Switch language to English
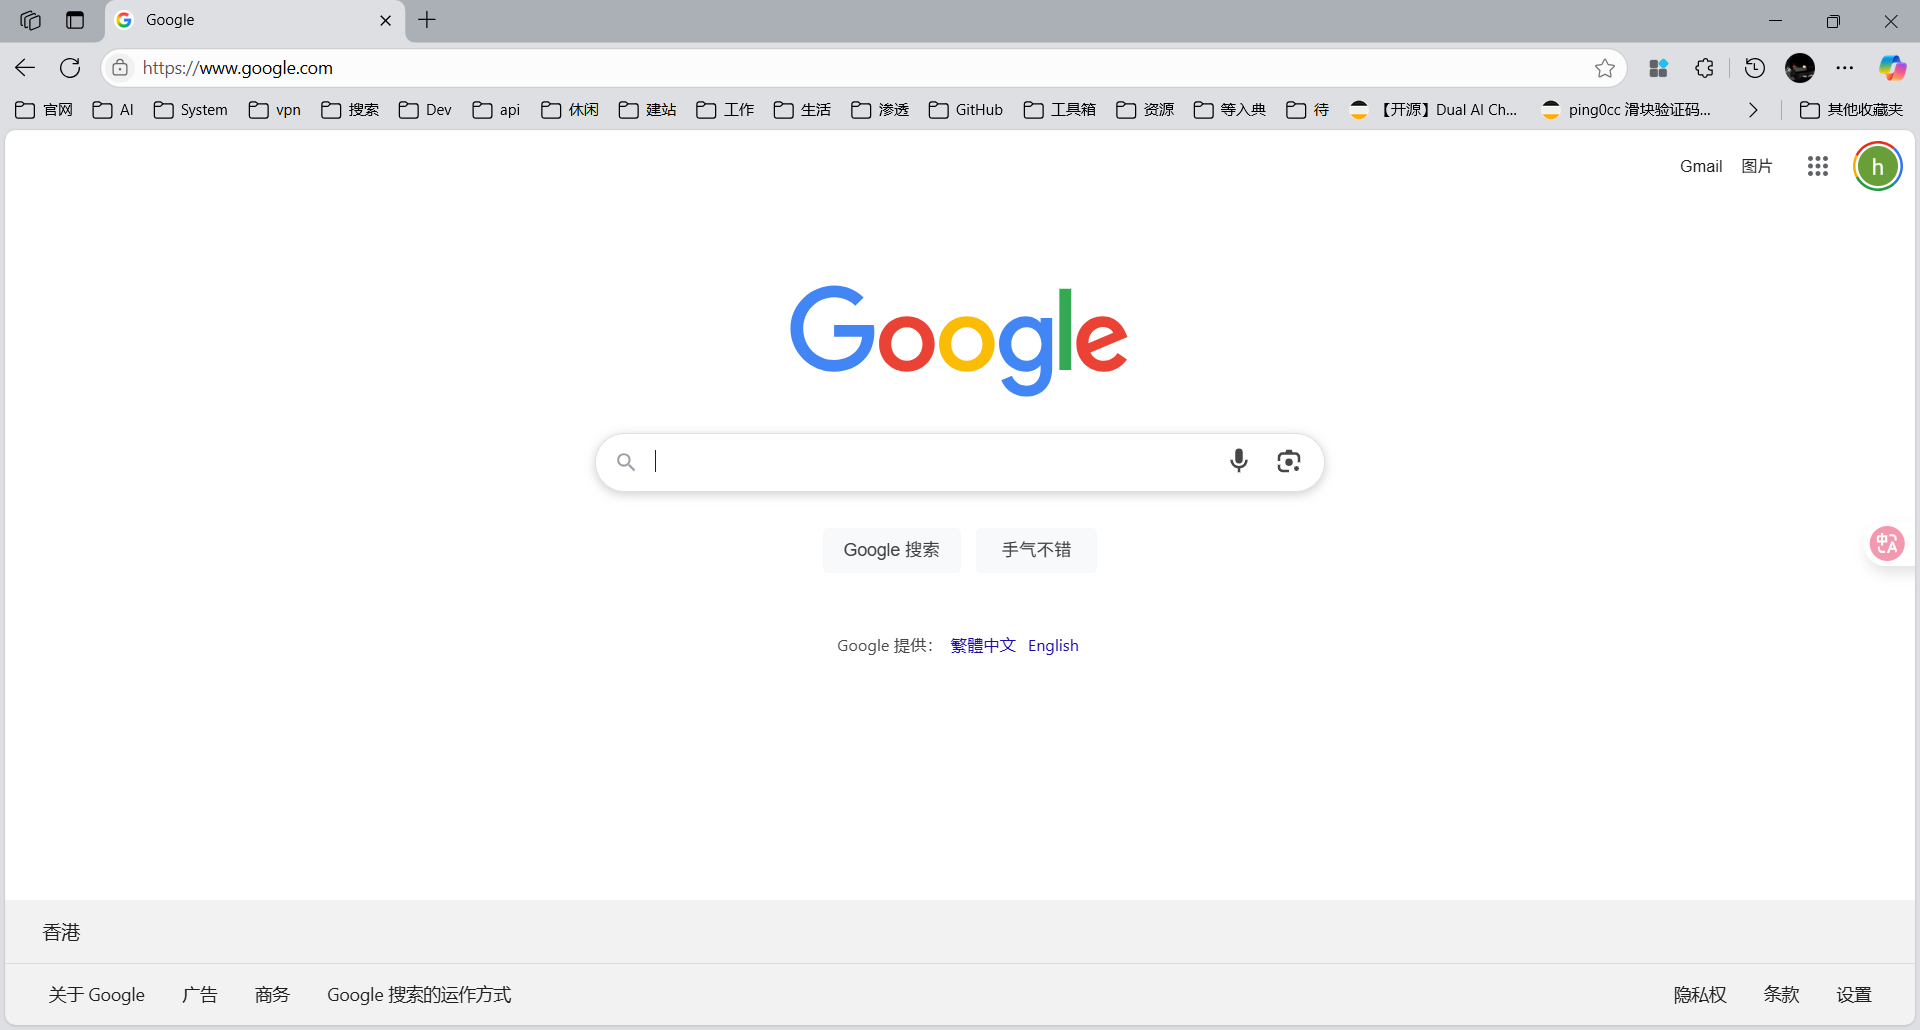The image size is (1920, 1030). [x=1053, y=646]
